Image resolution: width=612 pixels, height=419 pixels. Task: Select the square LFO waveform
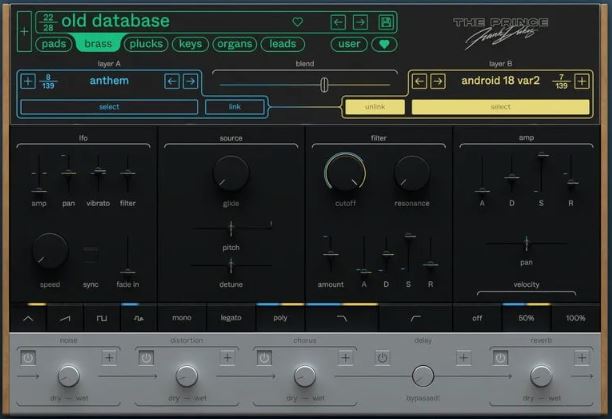pos(102,318)
